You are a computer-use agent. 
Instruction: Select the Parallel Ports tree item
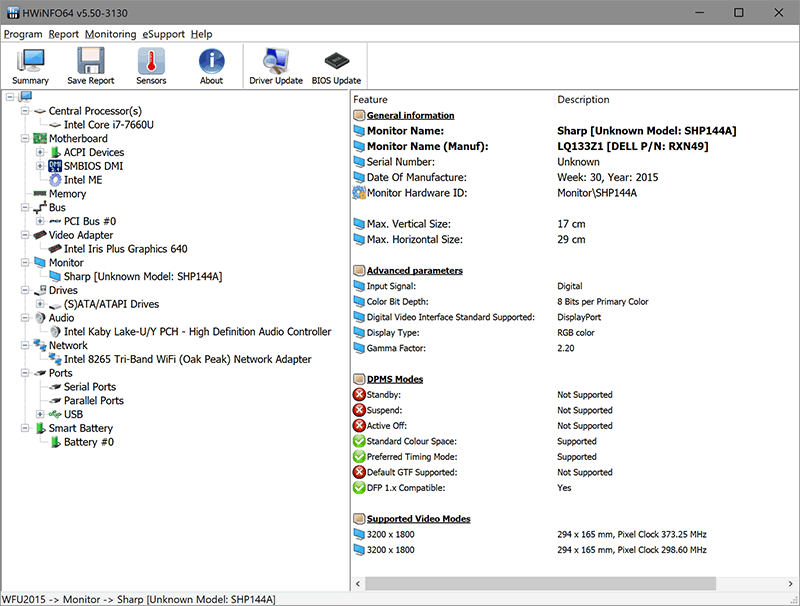pyautogui.click(x=94, y=400)
